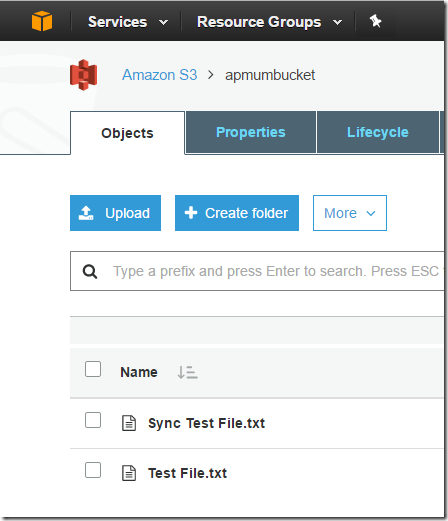Switch to the Lifecycle tab

378,132
